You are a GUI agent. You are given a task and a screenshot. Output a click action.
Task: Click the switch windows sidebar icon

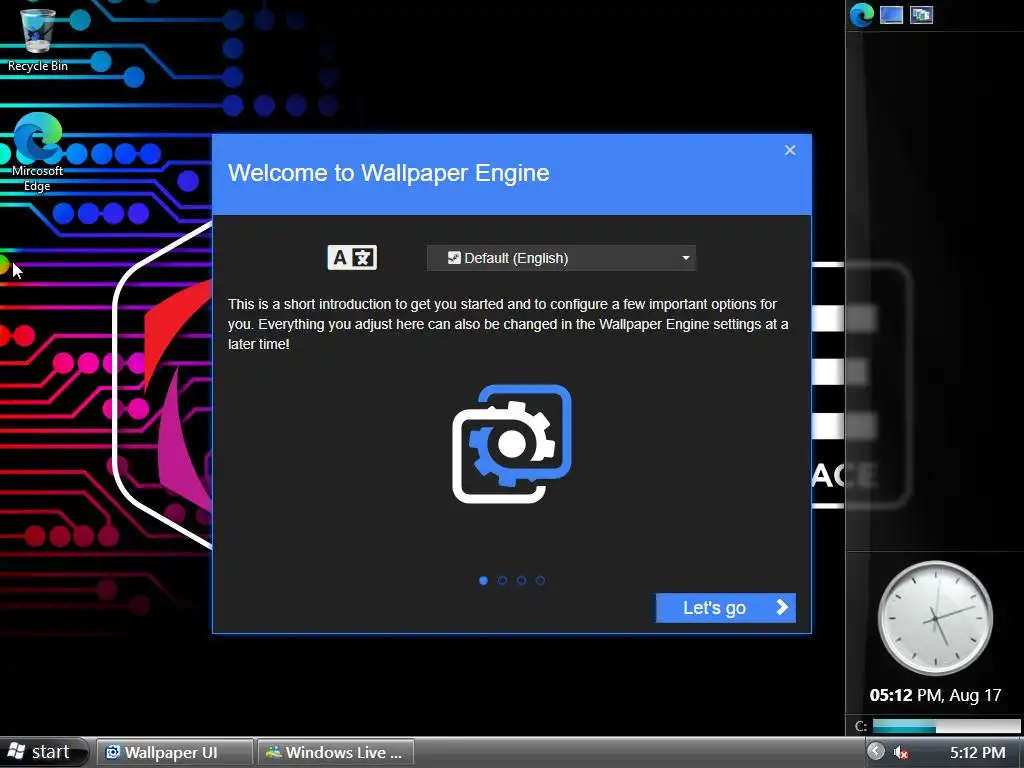click(921, 14)
